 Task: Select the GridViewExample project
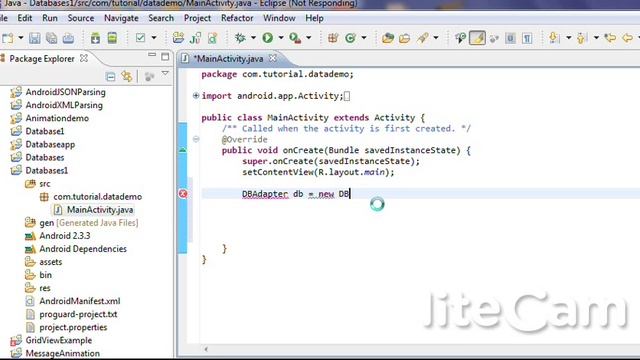pos(59,340)
